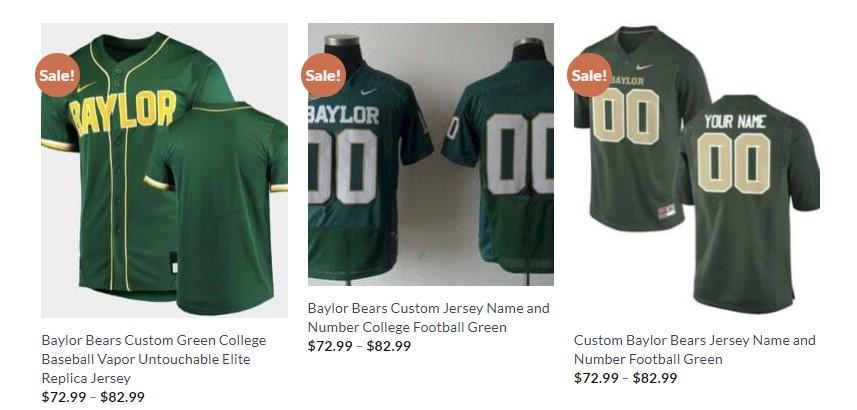Click the white 00 number on the mannequin back jersey

pos(519,154)
